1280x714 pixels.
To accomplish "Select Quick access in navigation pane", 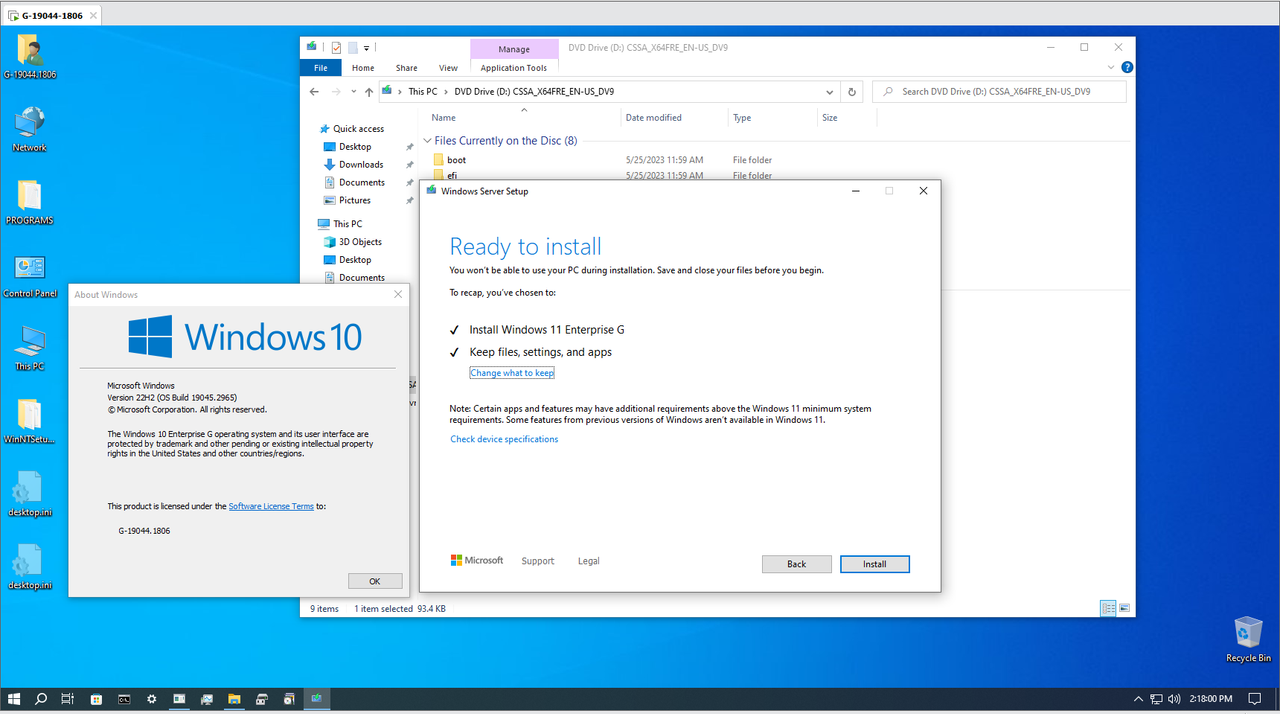I will (358, 129).
